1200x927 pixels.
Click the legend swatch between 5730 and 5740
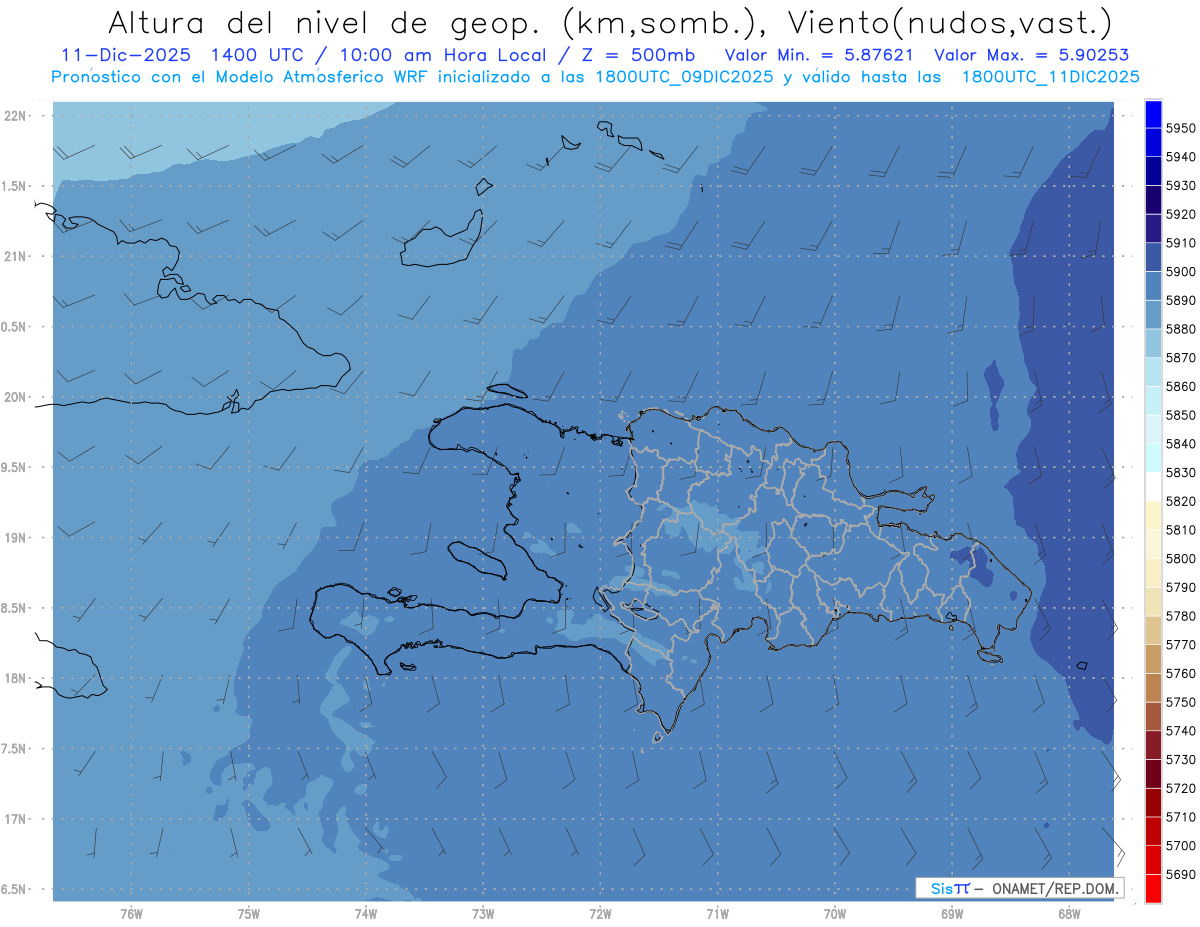pos(1153,745)
